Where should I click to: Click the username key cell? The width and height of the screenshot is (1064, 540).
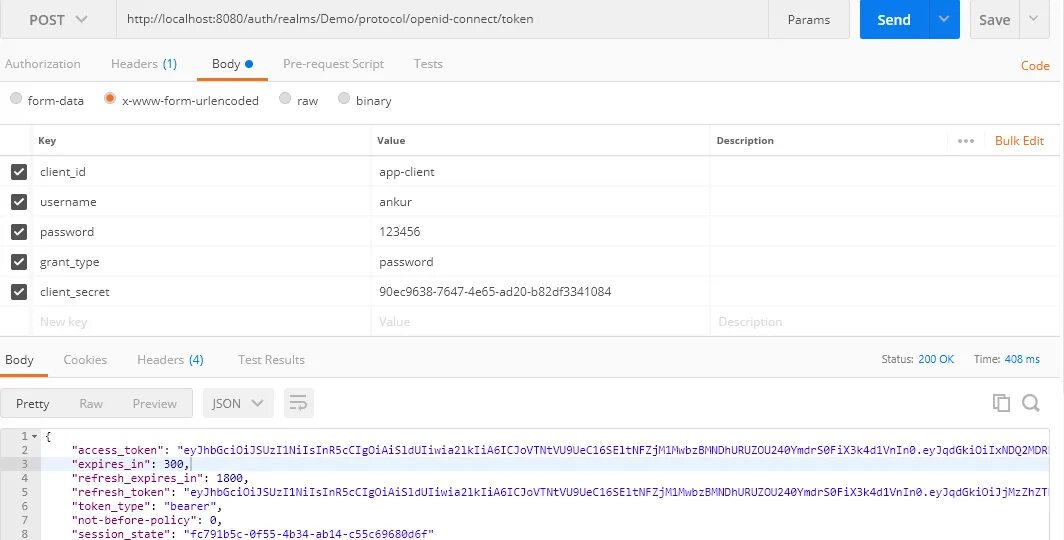click(201, 201)
